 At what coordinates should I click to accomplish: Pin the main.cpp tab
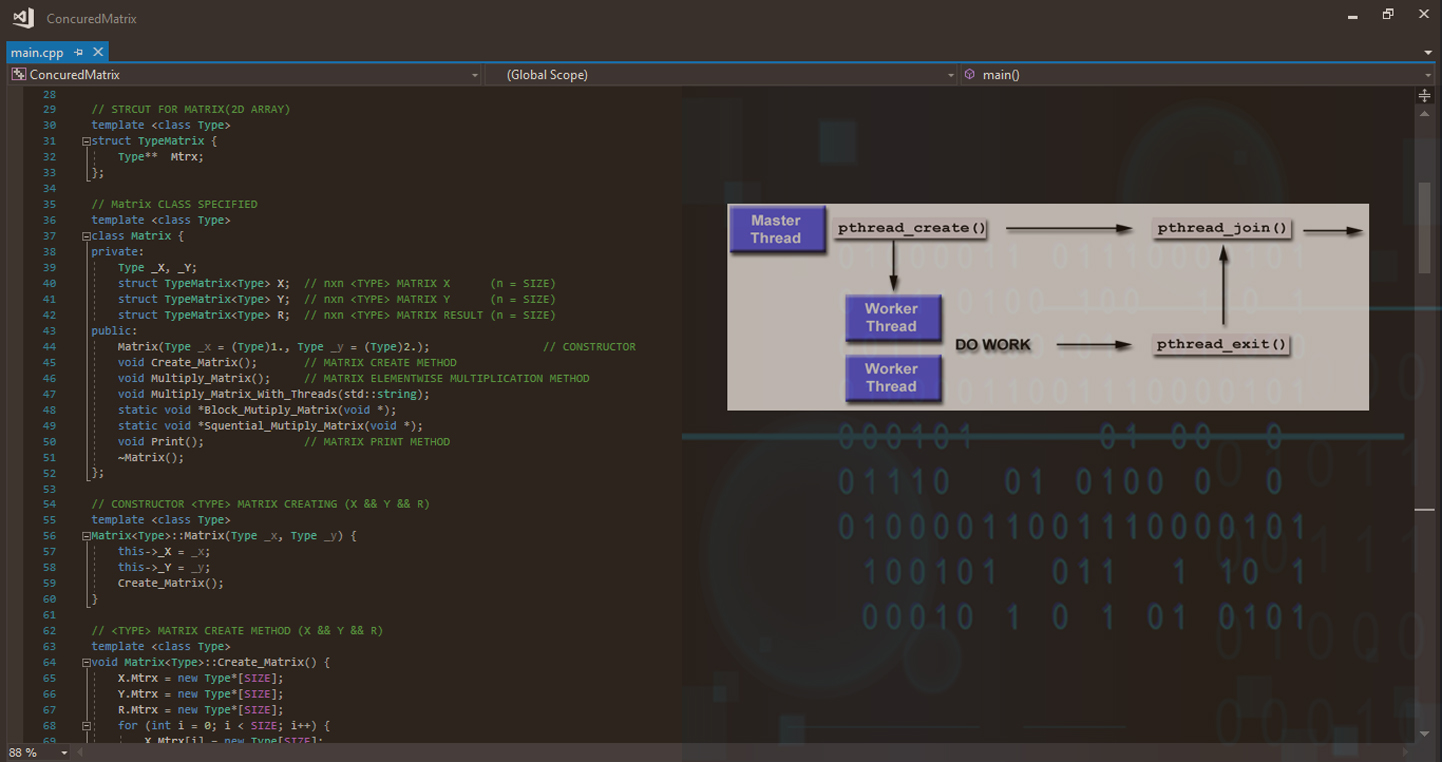point(79,52)
